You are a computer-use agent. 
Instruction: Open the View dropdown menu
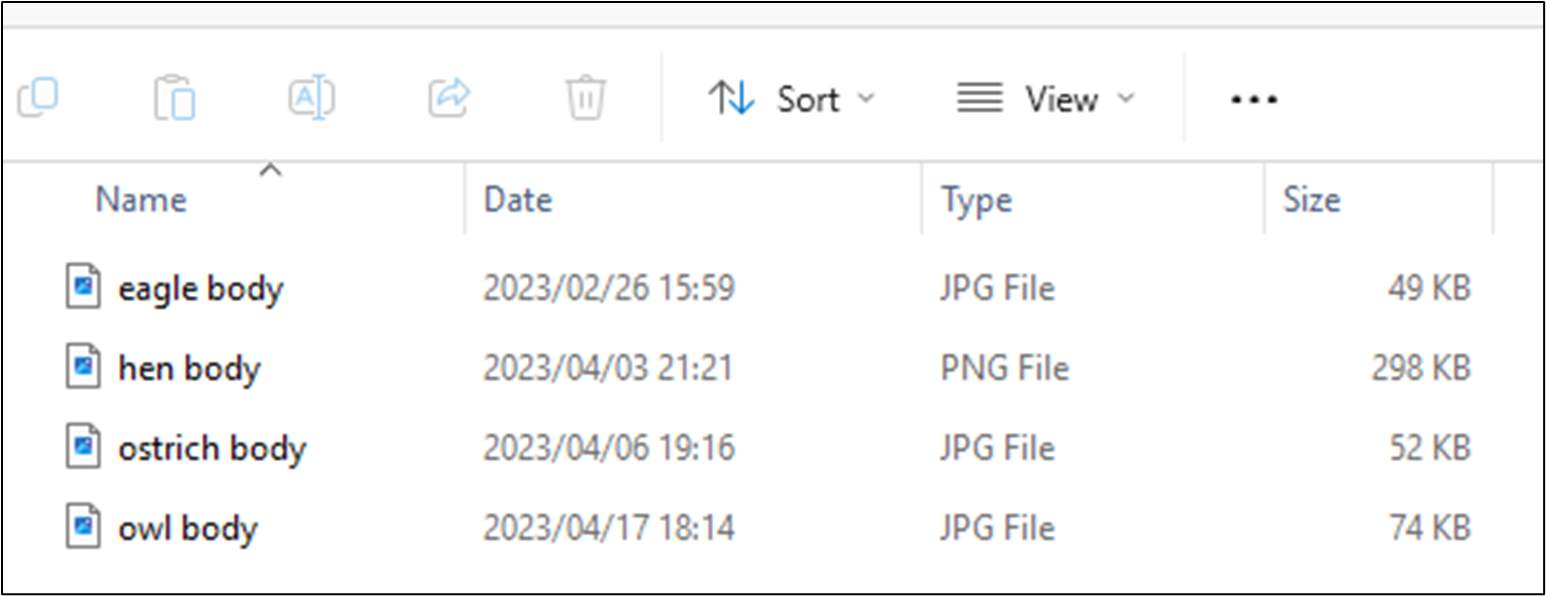[x=1046, y=99]
